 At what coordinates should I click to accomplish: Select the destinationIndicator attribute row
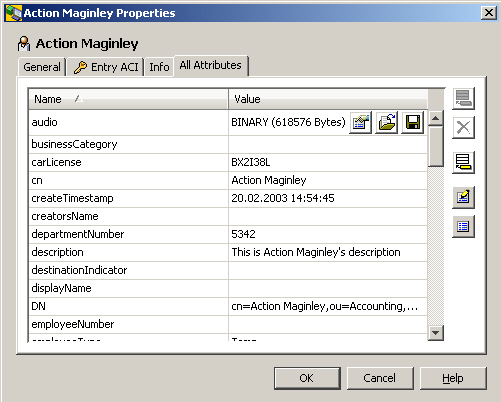[x=228, y=270]
